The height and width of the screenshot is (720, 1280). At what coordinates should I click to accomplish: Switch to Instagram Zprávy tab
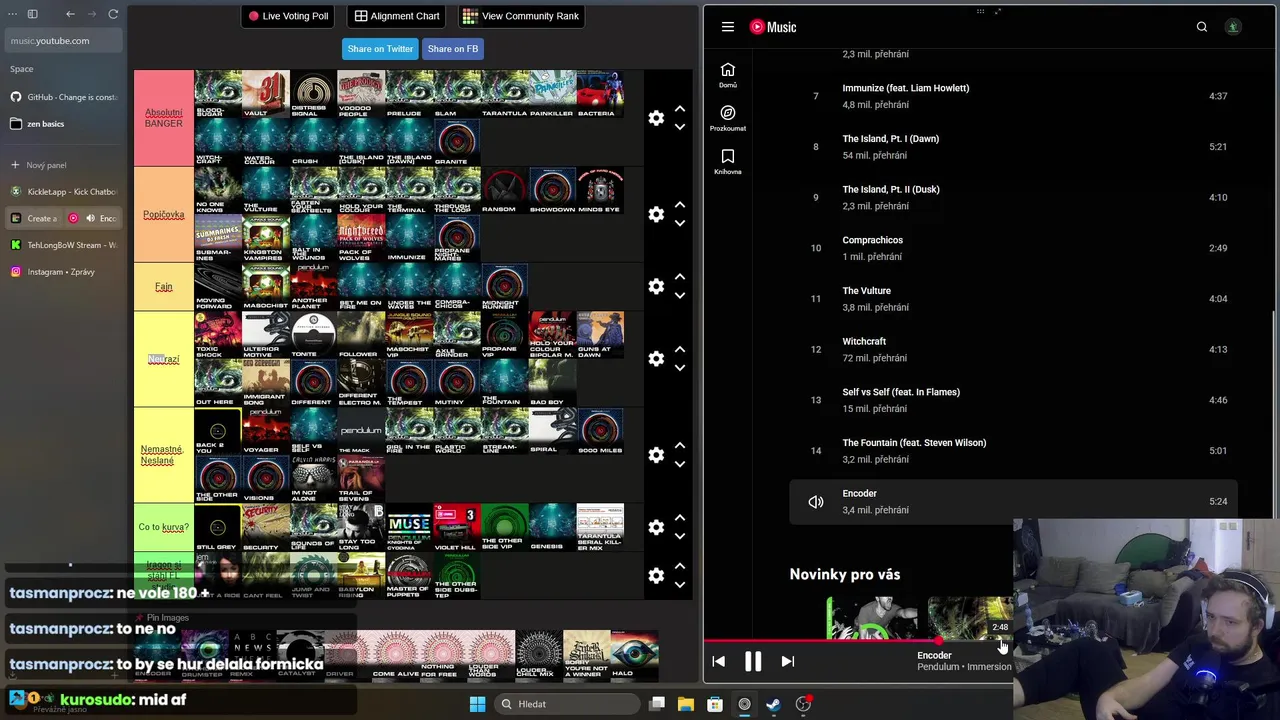click(63, 272)
